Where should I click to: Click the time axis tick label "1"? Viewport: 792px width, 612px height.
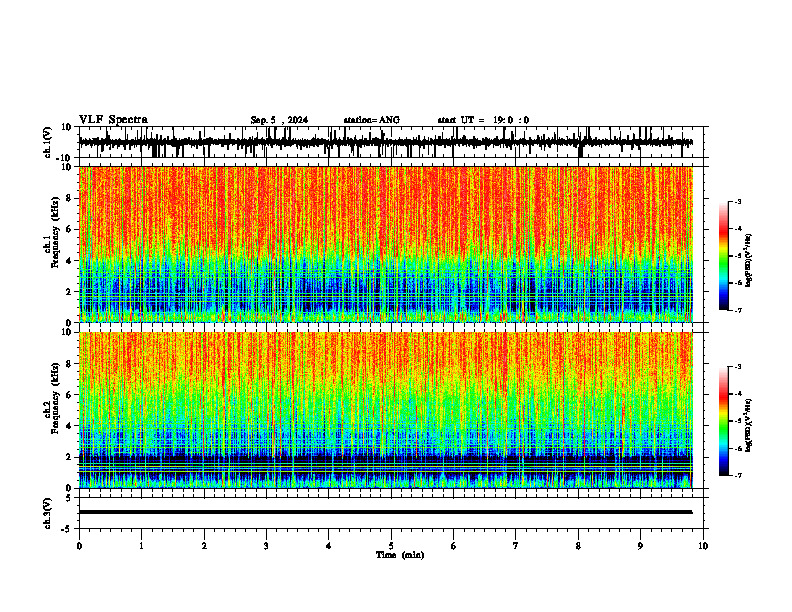(x=141, y=546)
